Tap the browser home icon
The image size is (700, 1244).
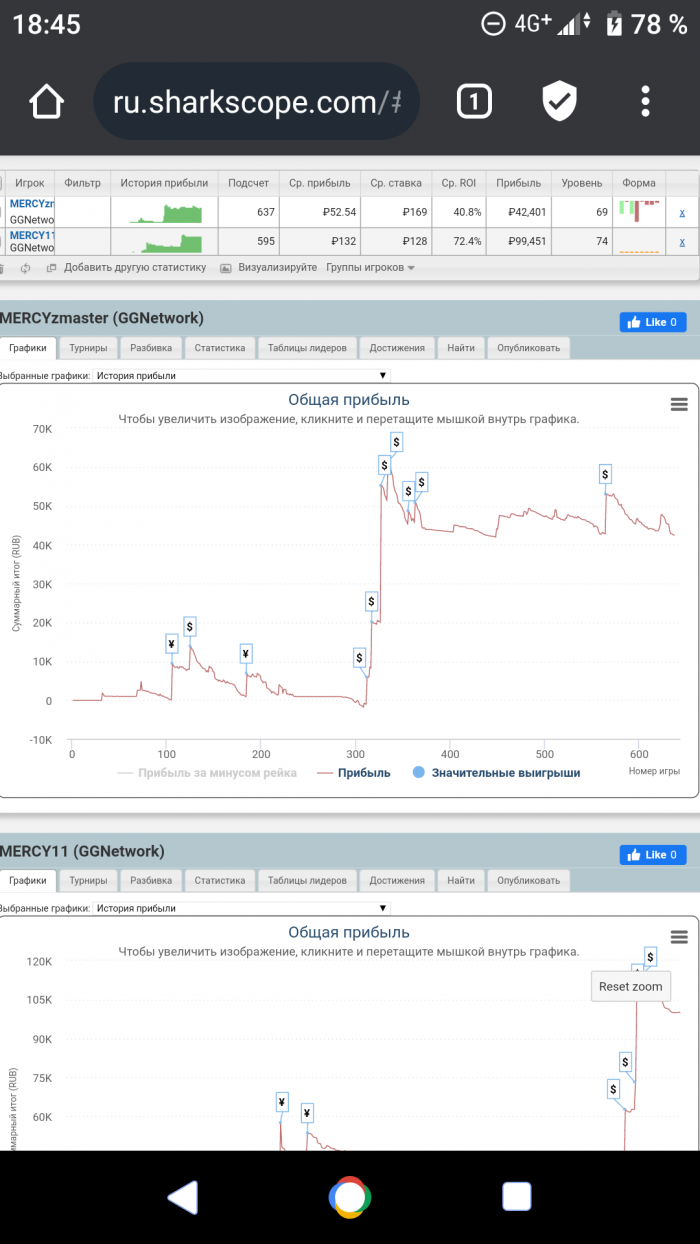tap(46, 102)
